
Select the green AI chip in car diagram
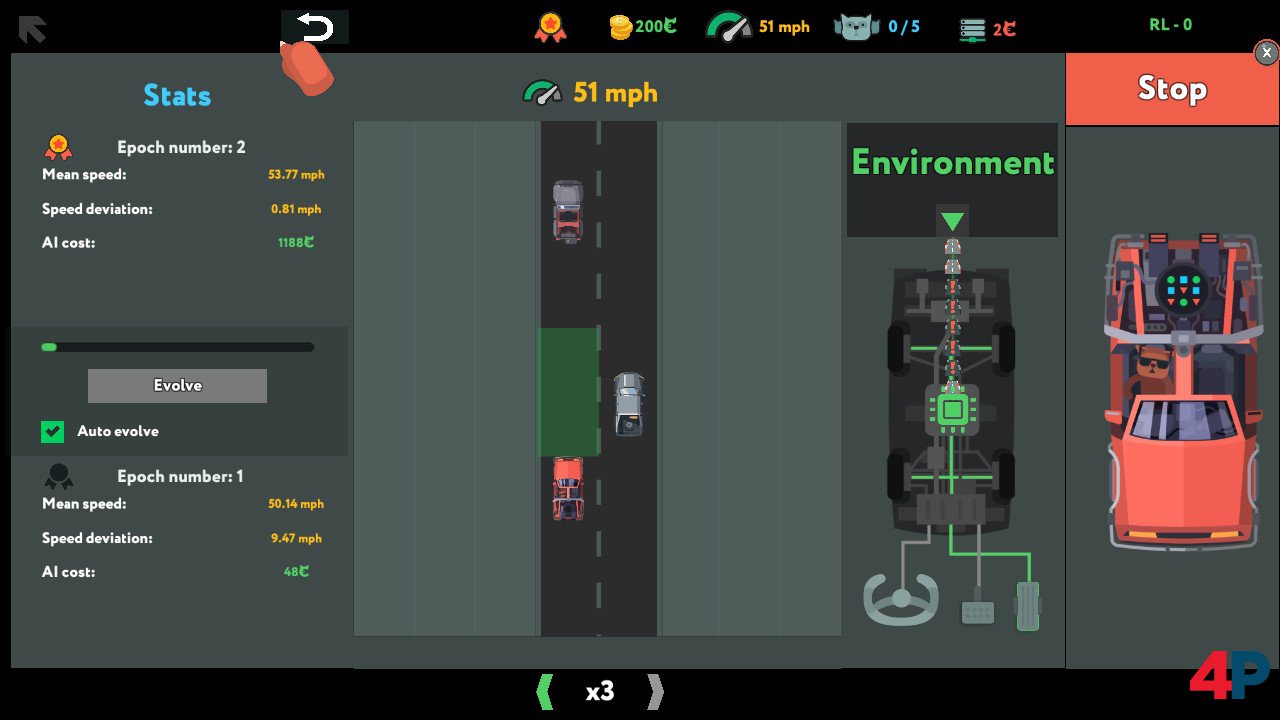(952, 409)
